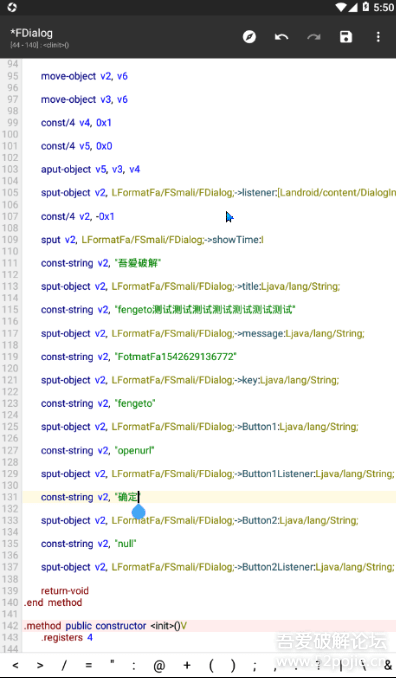Insert the & symbol from shortcut bar
Image resolution: width=396 pixels, height=678 pixels.
tap(387, 665)
